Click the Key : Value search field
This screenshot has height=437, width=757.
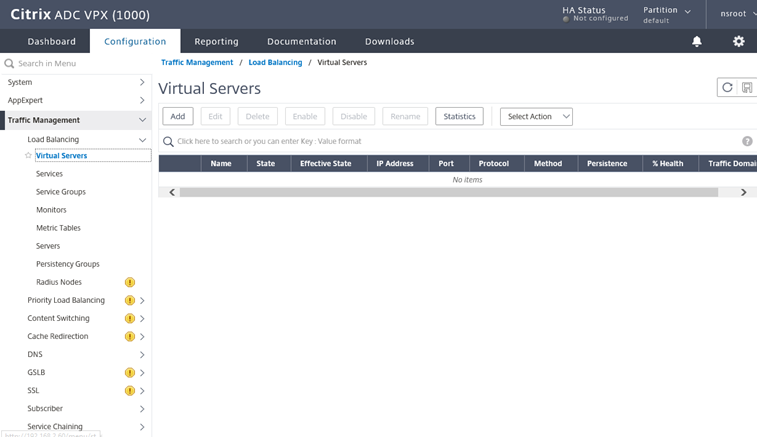pos(449,141)
